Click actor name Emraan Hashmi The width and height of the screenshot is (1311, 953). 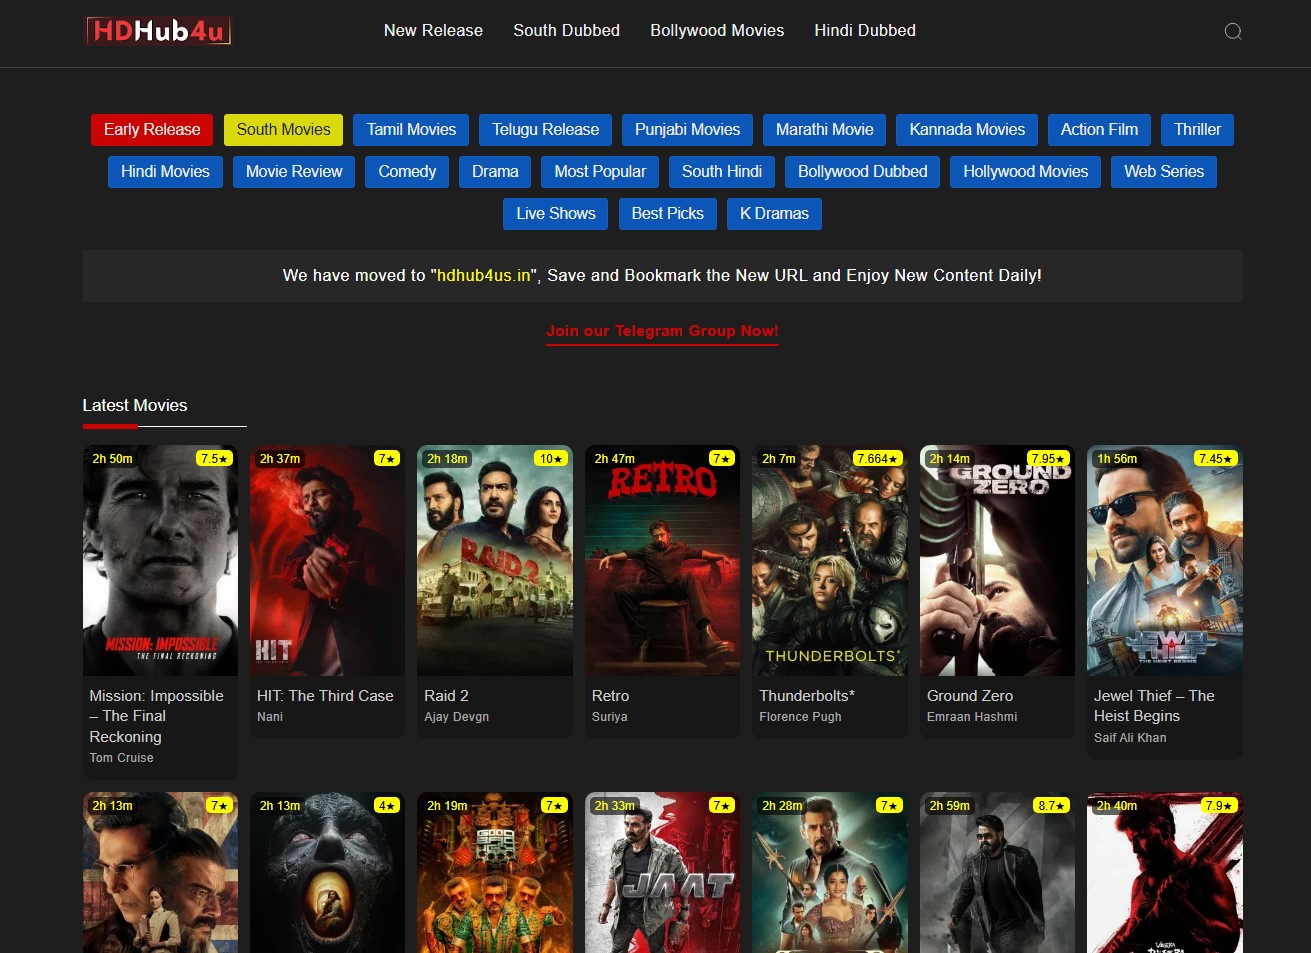(972, 717)
